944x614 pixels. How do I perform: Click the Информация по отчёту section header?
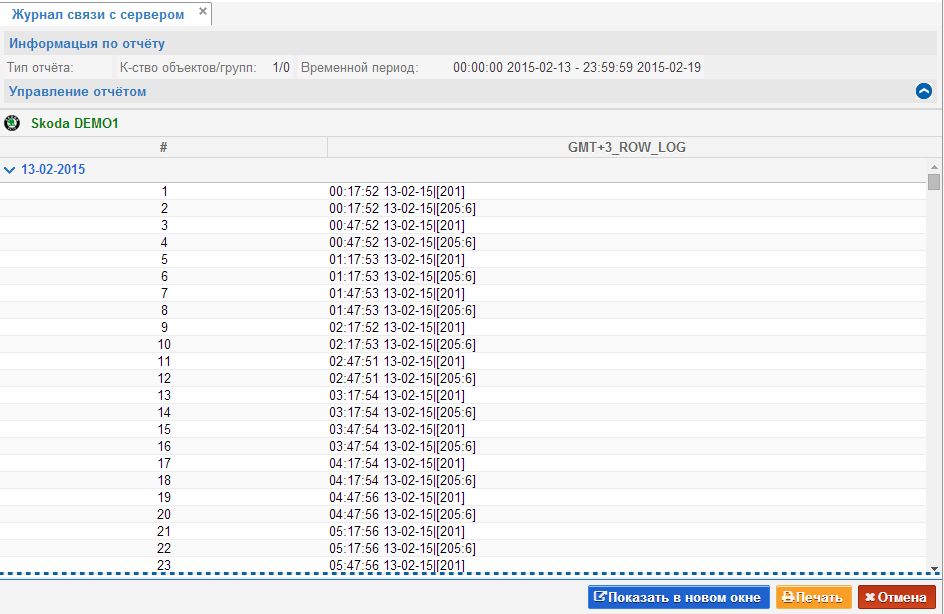[87, 44]
